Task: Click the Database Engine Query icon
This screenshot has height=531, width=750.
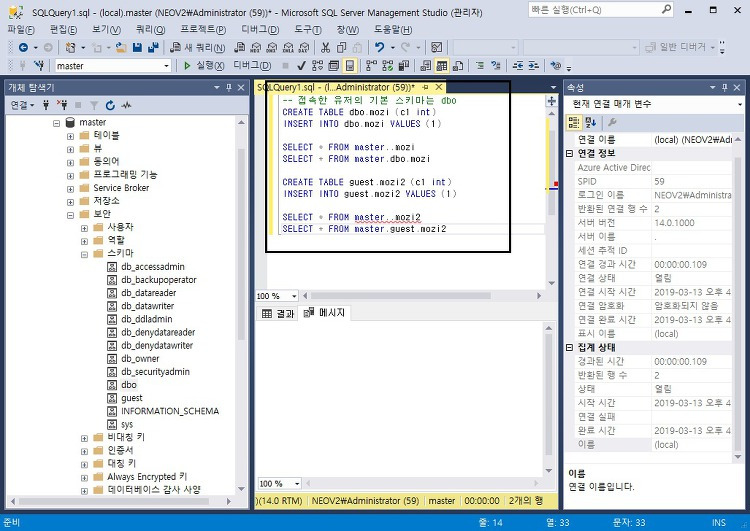Action: coord(240,47)
